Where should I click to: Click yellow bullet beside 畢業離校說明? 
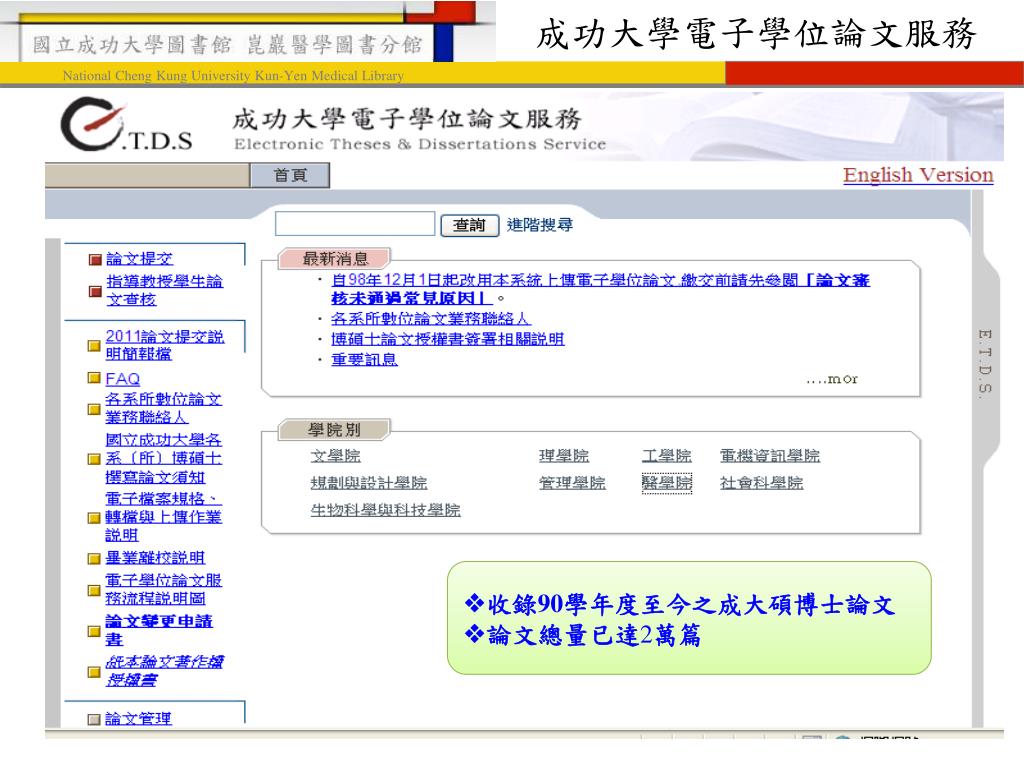(x=94, y=558)
